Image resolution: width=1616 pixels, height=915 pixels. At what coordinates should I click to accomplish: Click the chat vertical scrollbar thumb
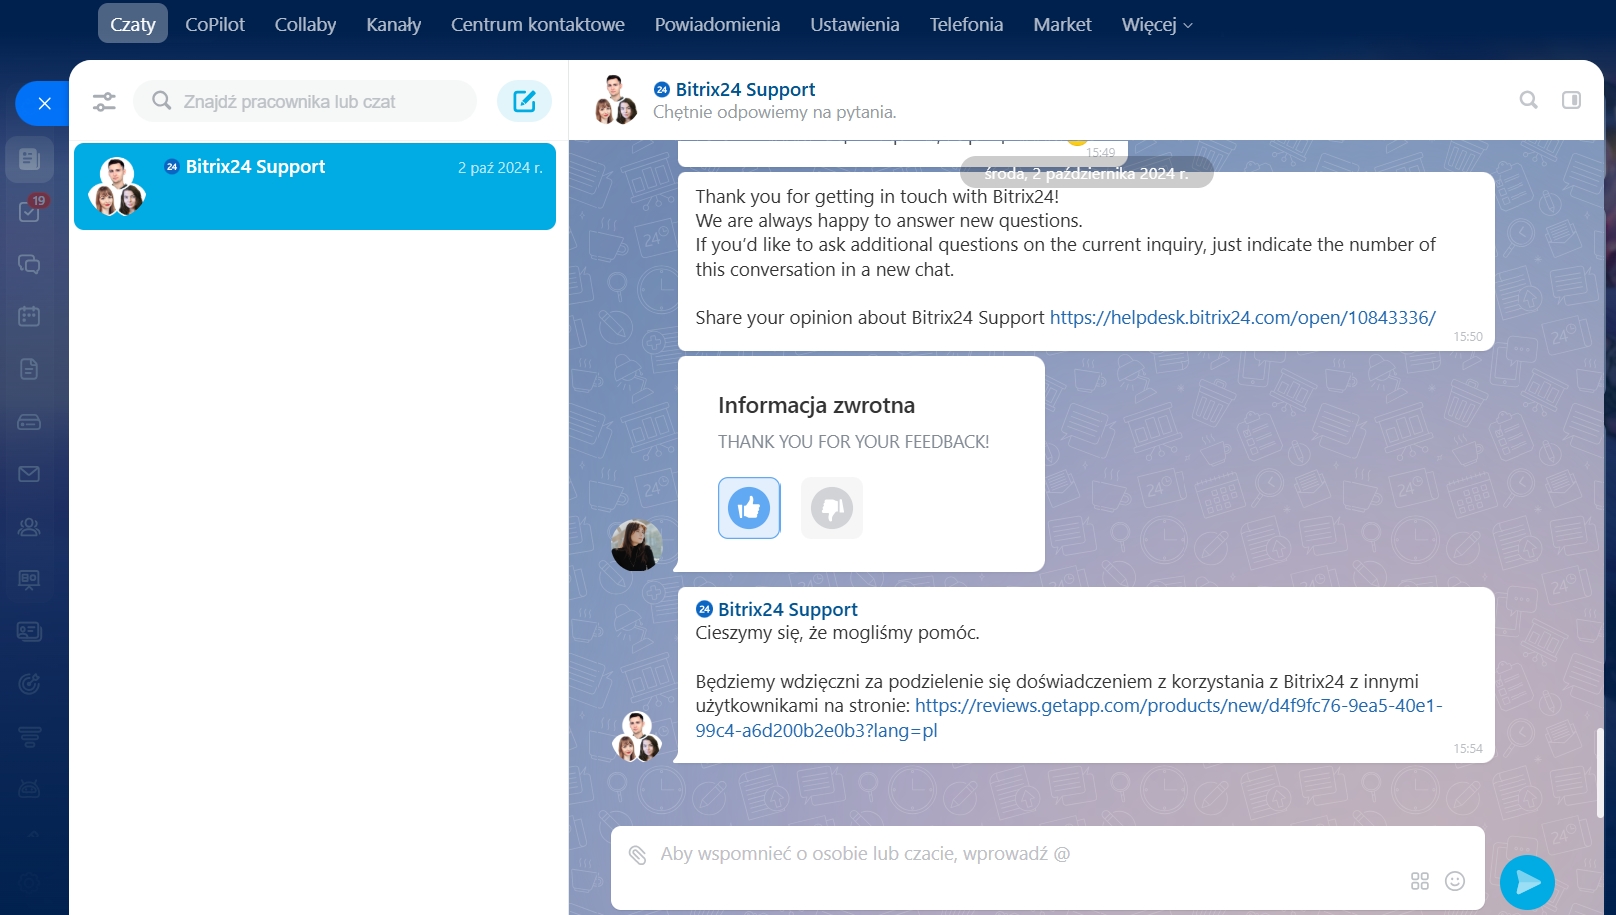[x=1600, y=773]
